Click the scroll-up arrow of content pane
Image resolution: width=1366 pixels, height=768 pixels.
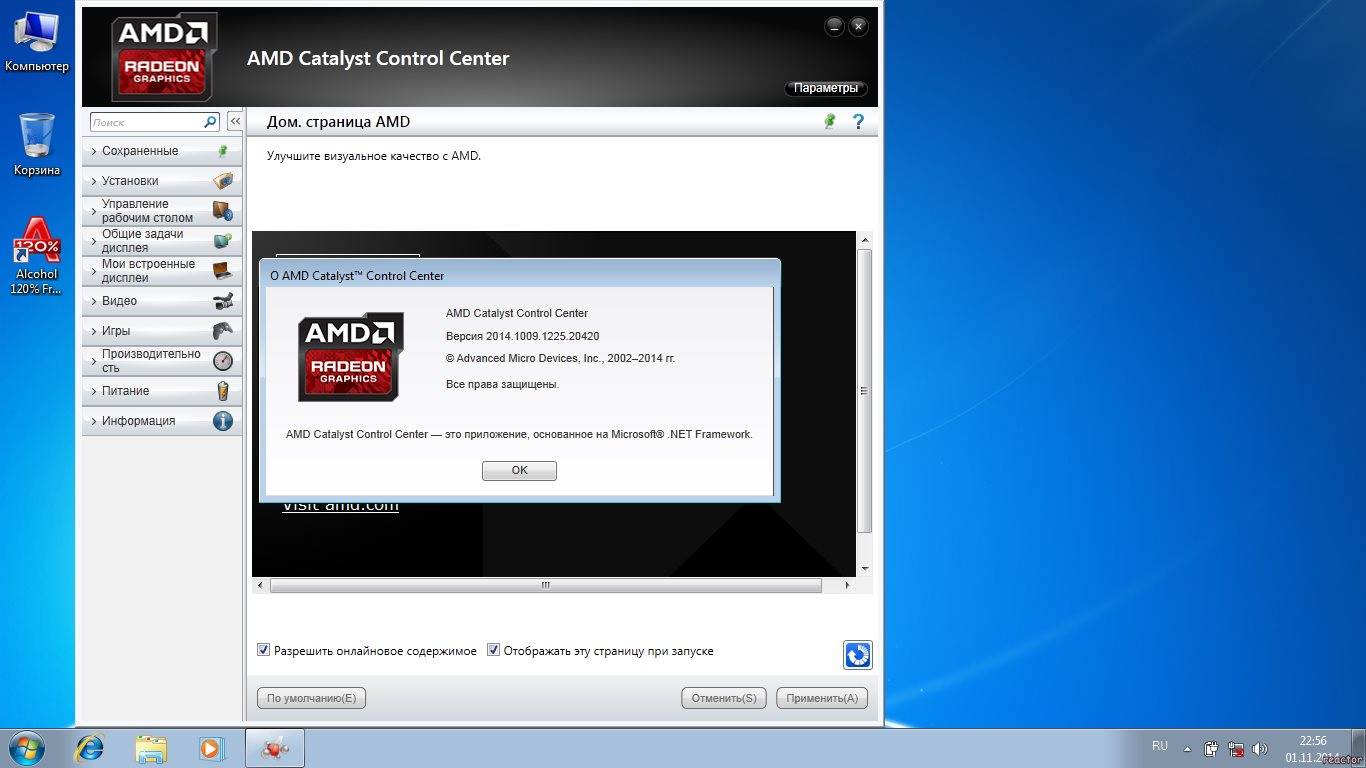pyautogui.click(x=864, y=240)
